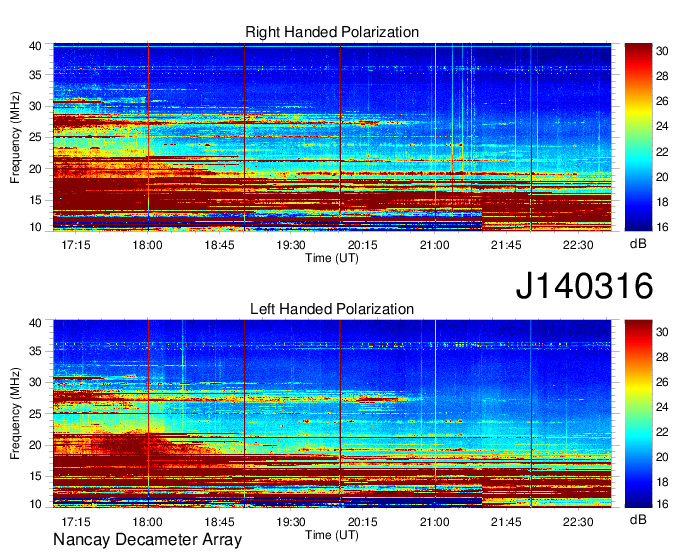
Task: Click the 17:15 tick on top time axis
Action: point(76,245)
